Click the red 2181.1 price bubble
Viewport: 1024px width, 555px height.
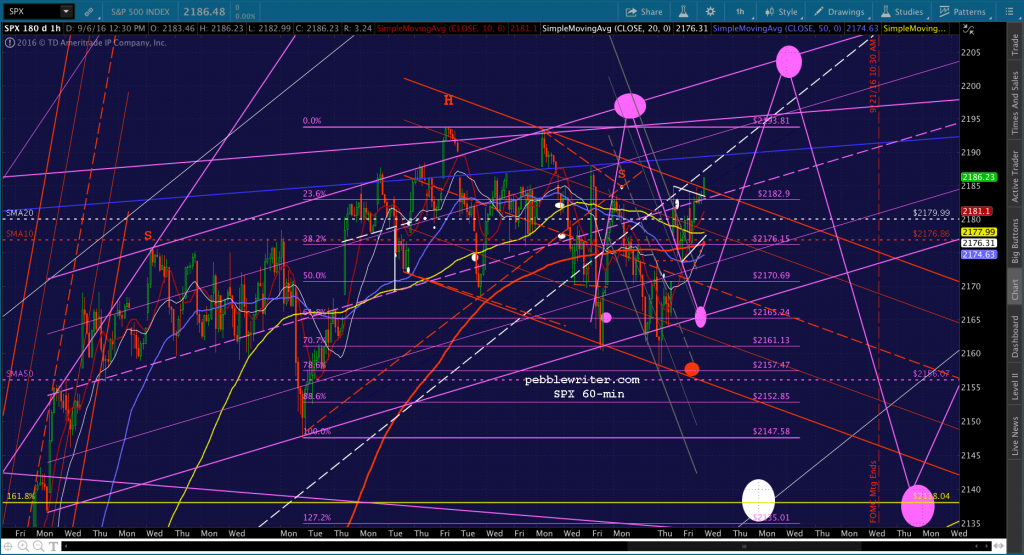coord(977,211)
